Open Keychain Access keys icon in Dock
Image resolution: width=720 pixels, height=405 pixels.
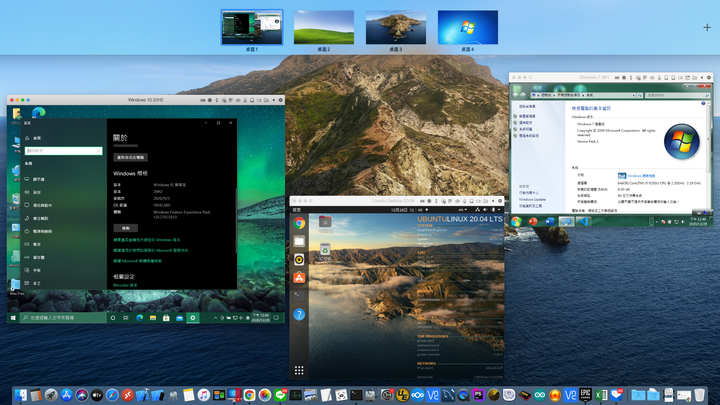point(173,395)
